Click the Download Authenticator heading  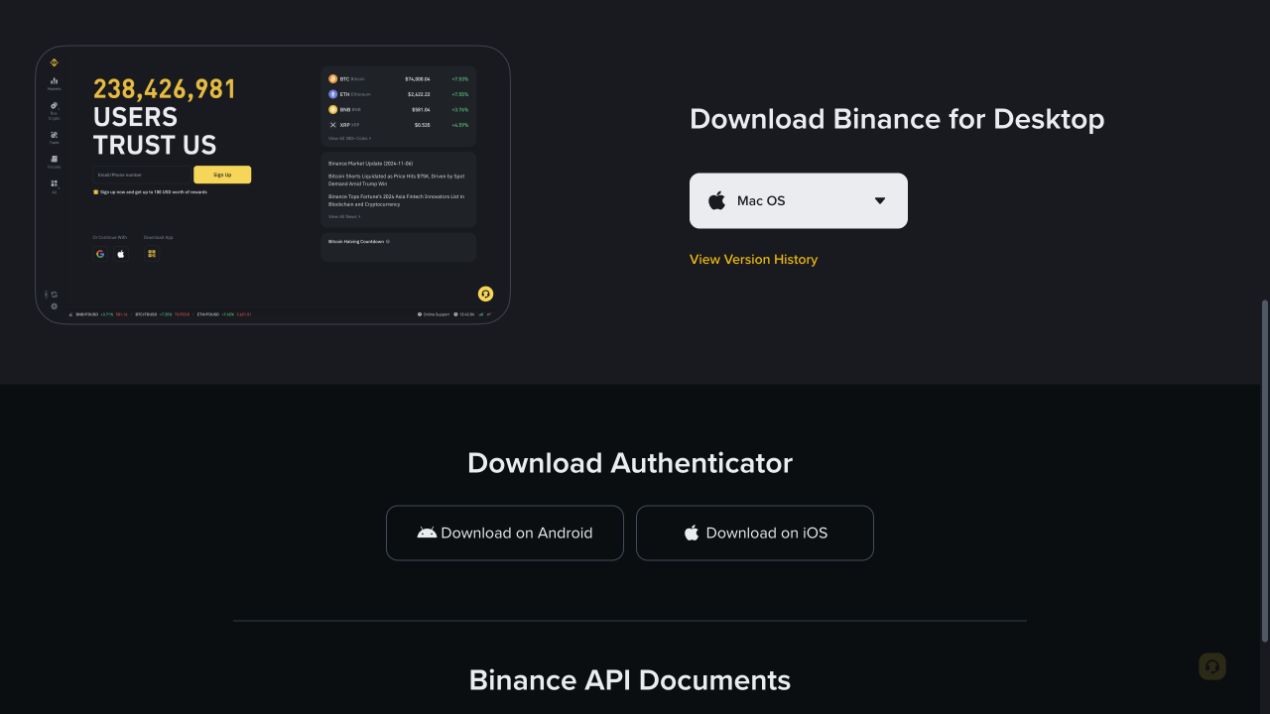coord(630,463)
